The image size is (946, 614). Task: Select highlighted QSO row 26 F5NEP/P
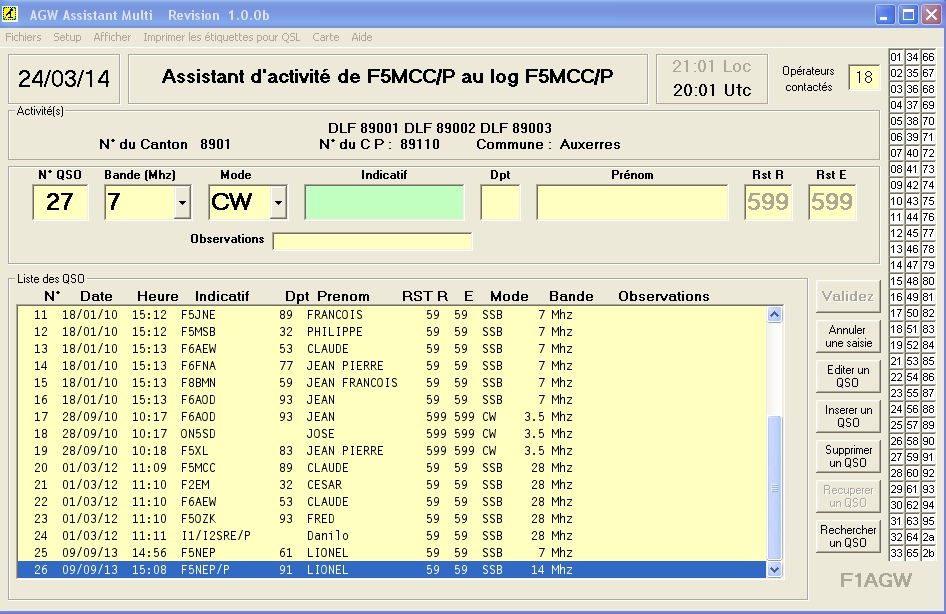coord(392,569)
